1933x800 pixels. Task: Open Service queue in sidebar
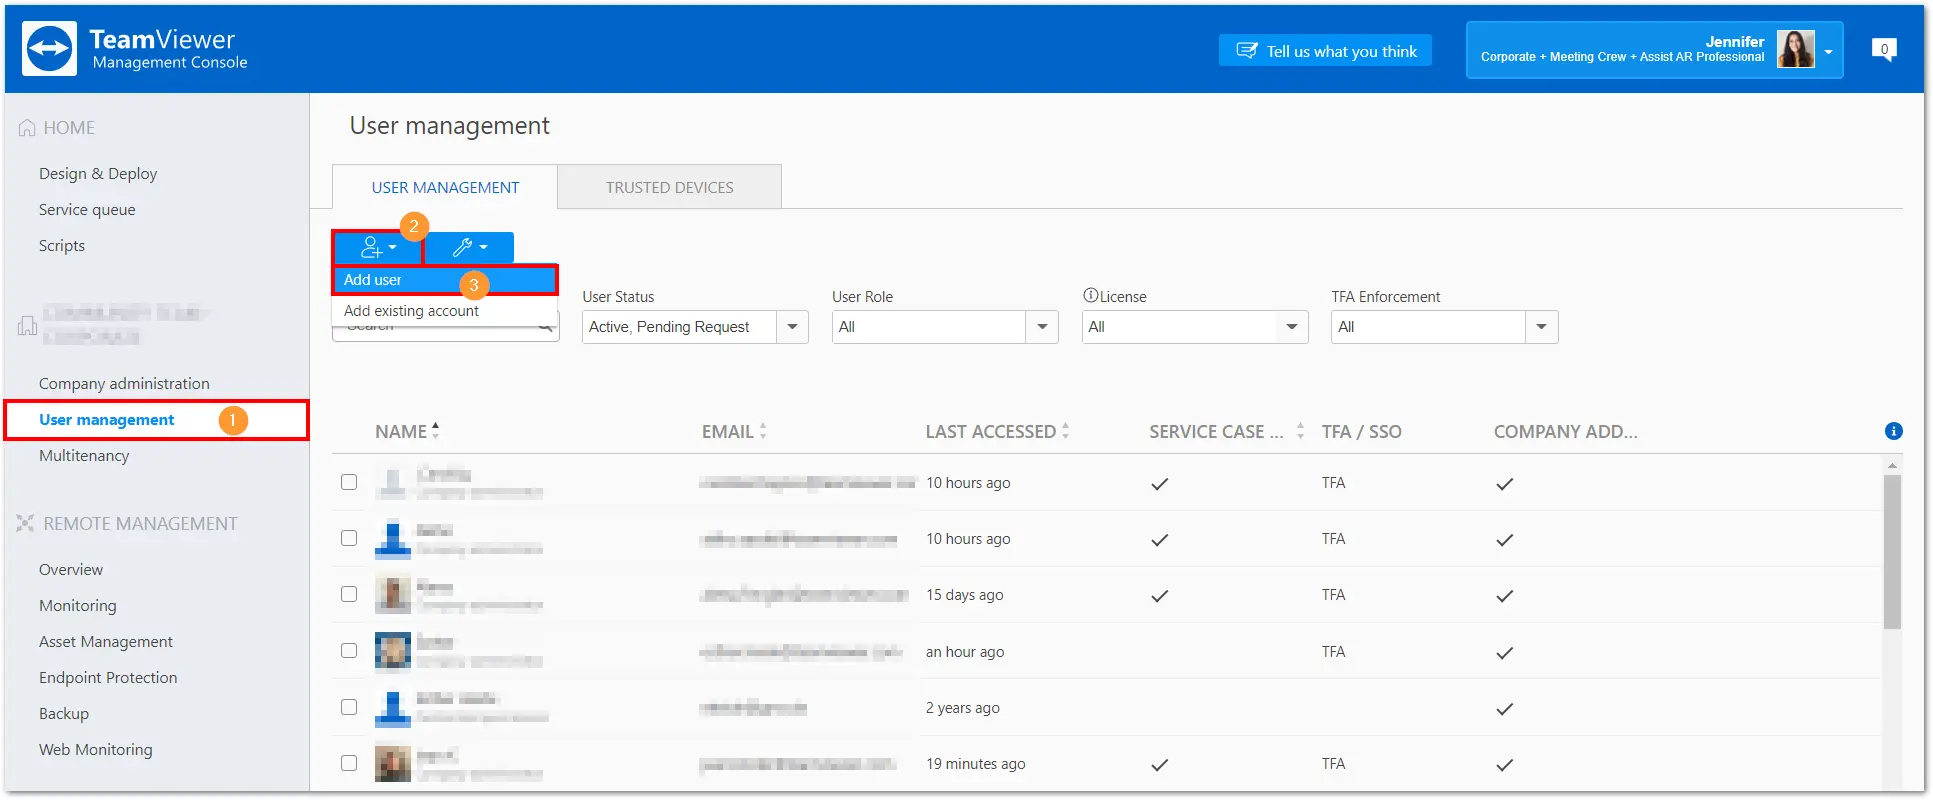(87, 209)
